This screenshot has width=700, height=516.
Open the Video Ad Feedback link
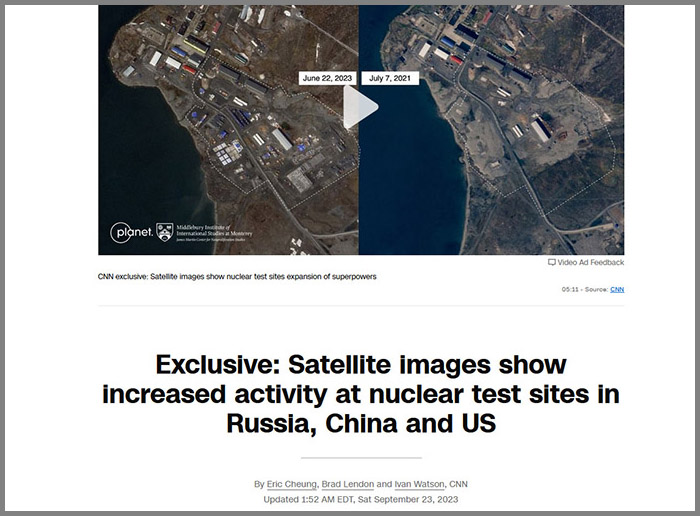pyautogui.click(x=591, y=262)
